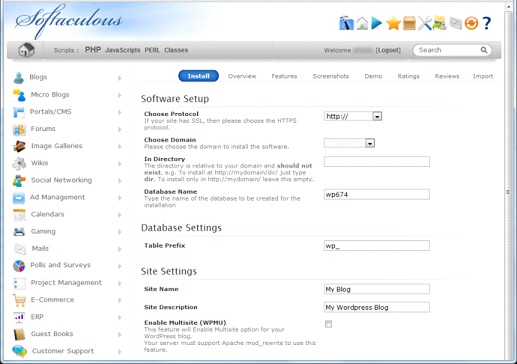Image resolution: width=517 pixels, height=364 pixels.
Task: Click the Table Prefix field showing wp_
Action: (377, 246)
